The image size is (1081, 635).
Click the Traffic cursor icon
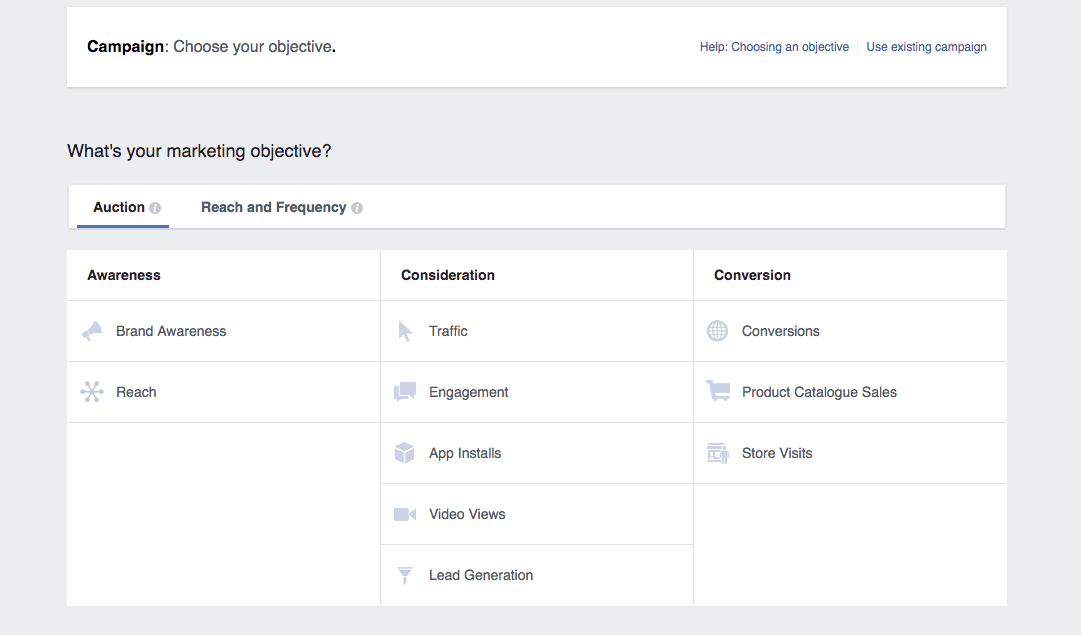pos(405,331)
